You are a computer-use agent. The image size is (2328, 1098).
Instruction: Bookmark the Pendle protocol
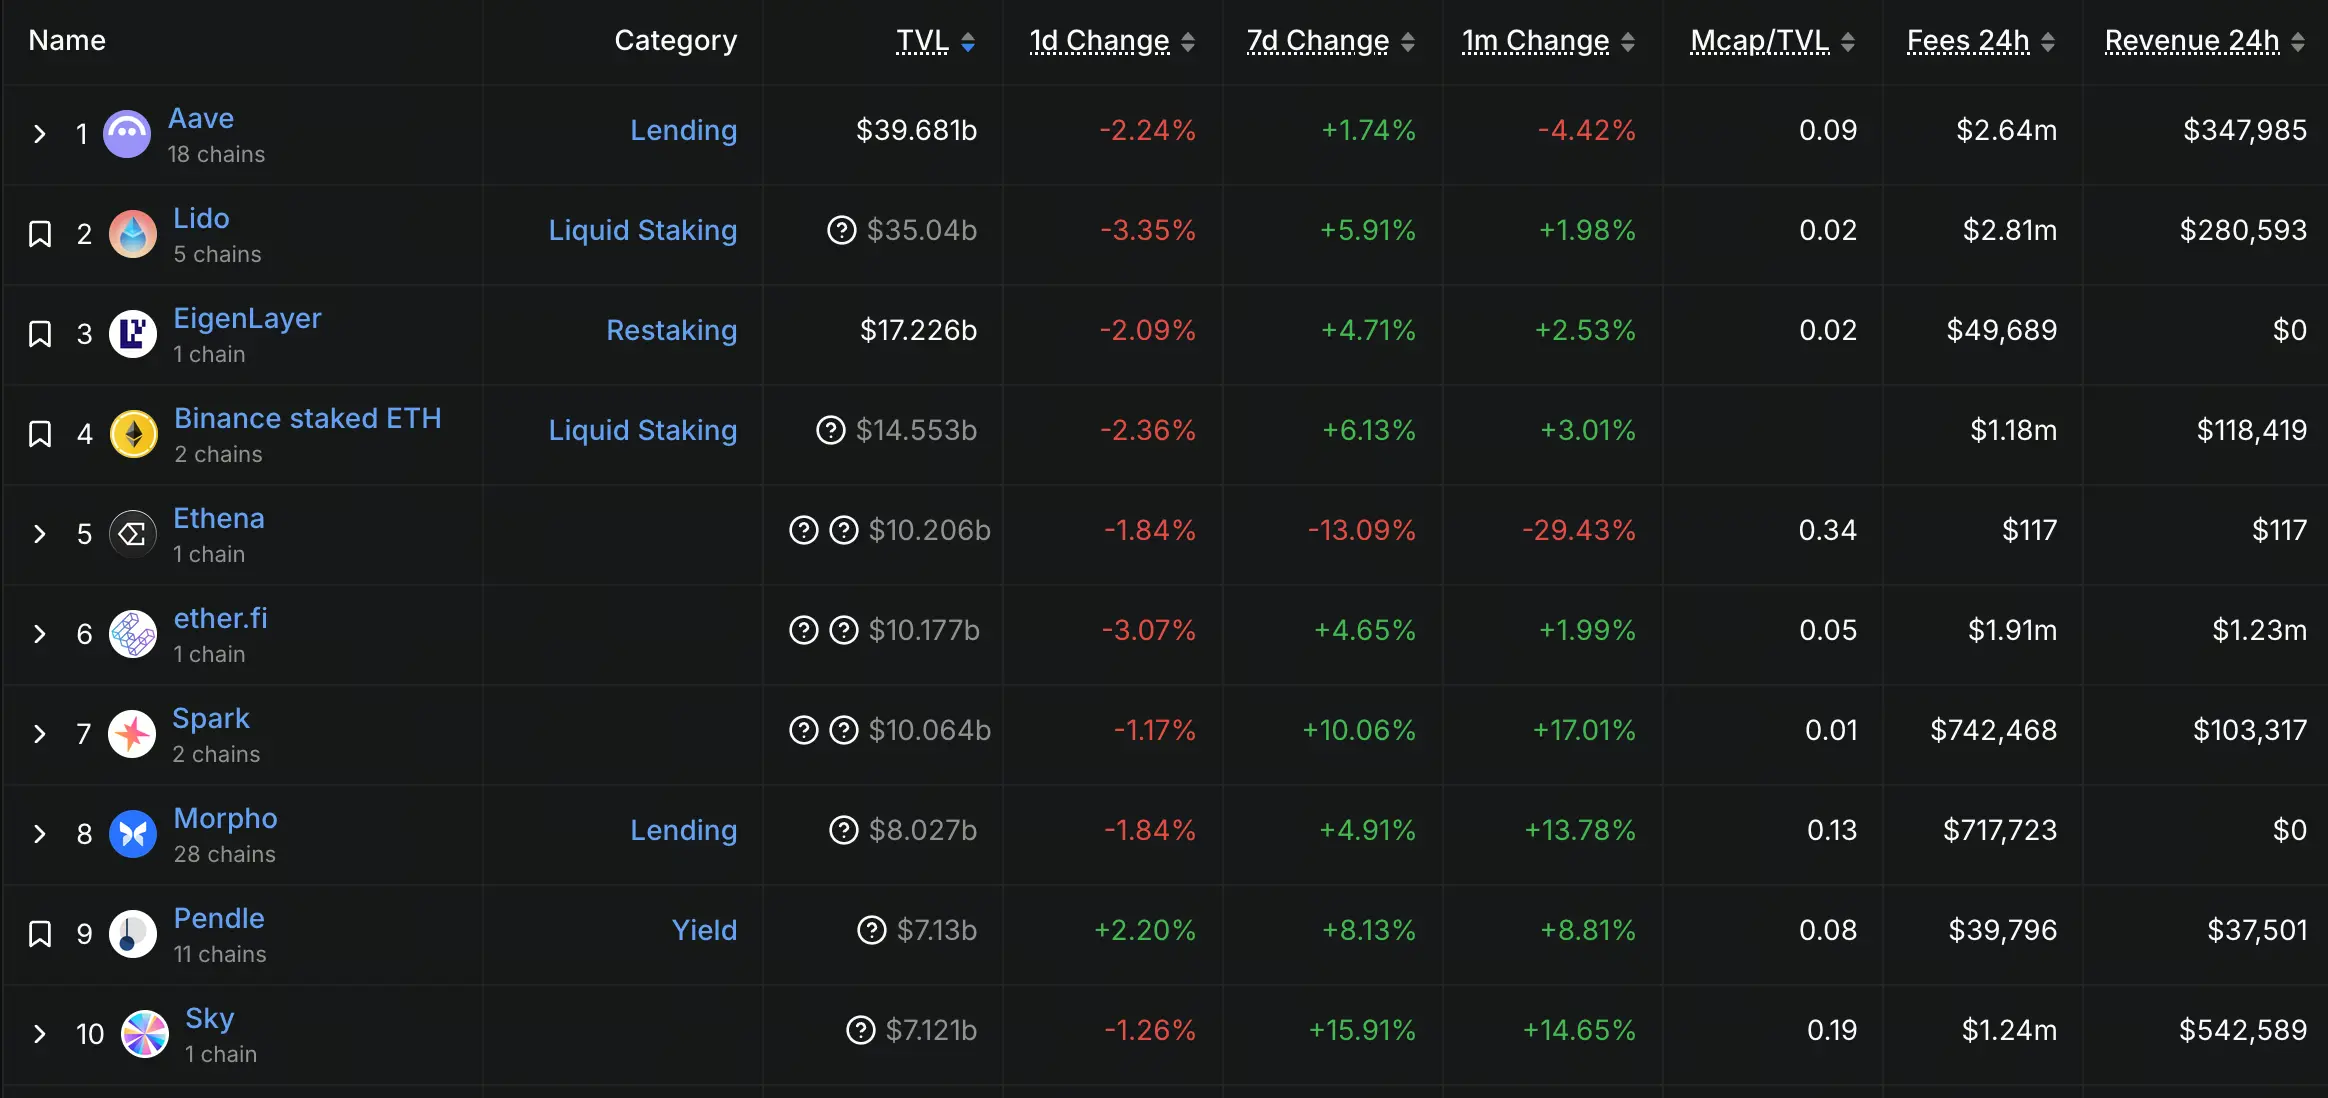click(40, 934)
